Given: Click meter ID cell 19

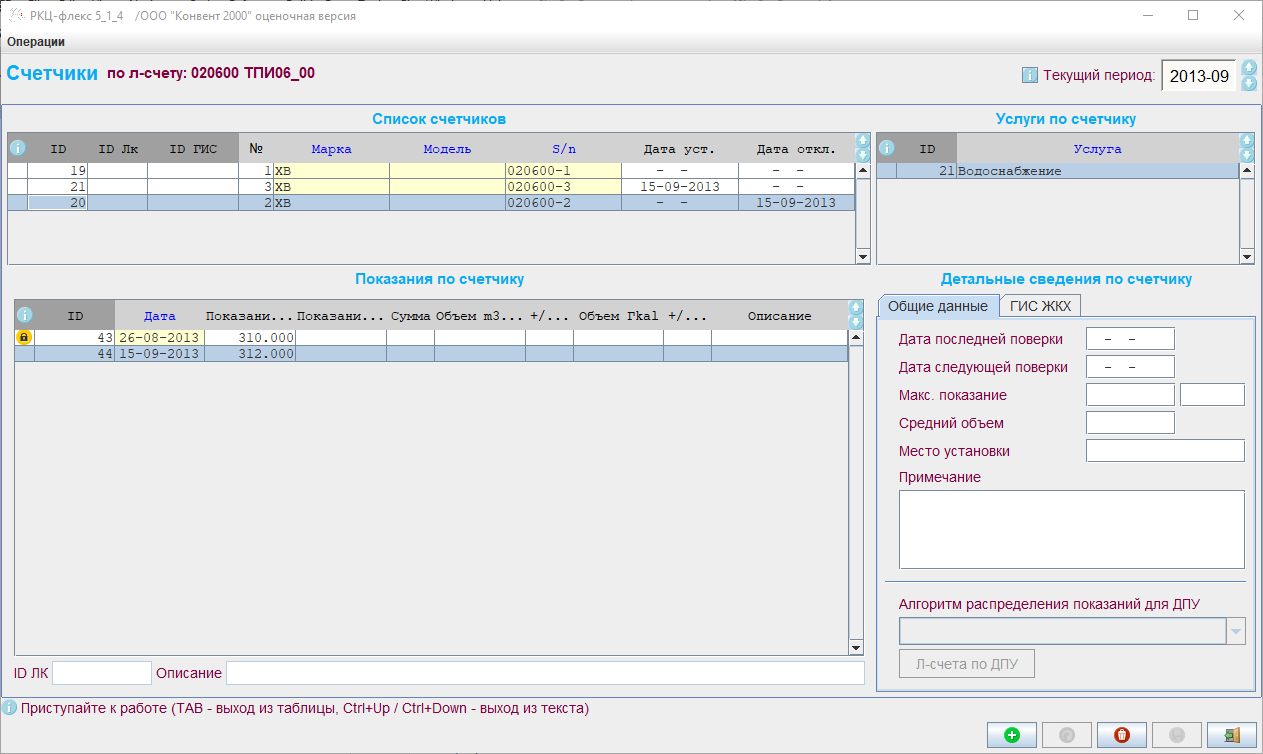Looking at the screenshot, I should point(58,171).
